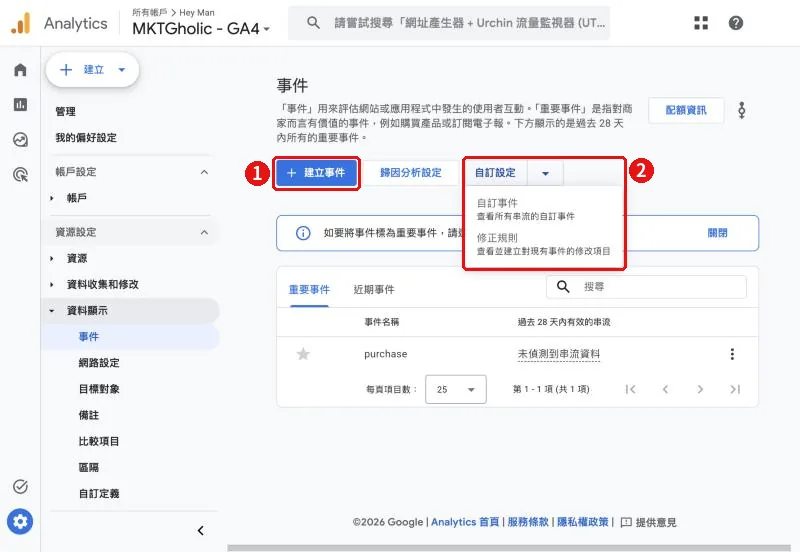Screen dimensions: 800x552
Task: Open 自訂定義 in the sidebar
Action: coord(99,493)
